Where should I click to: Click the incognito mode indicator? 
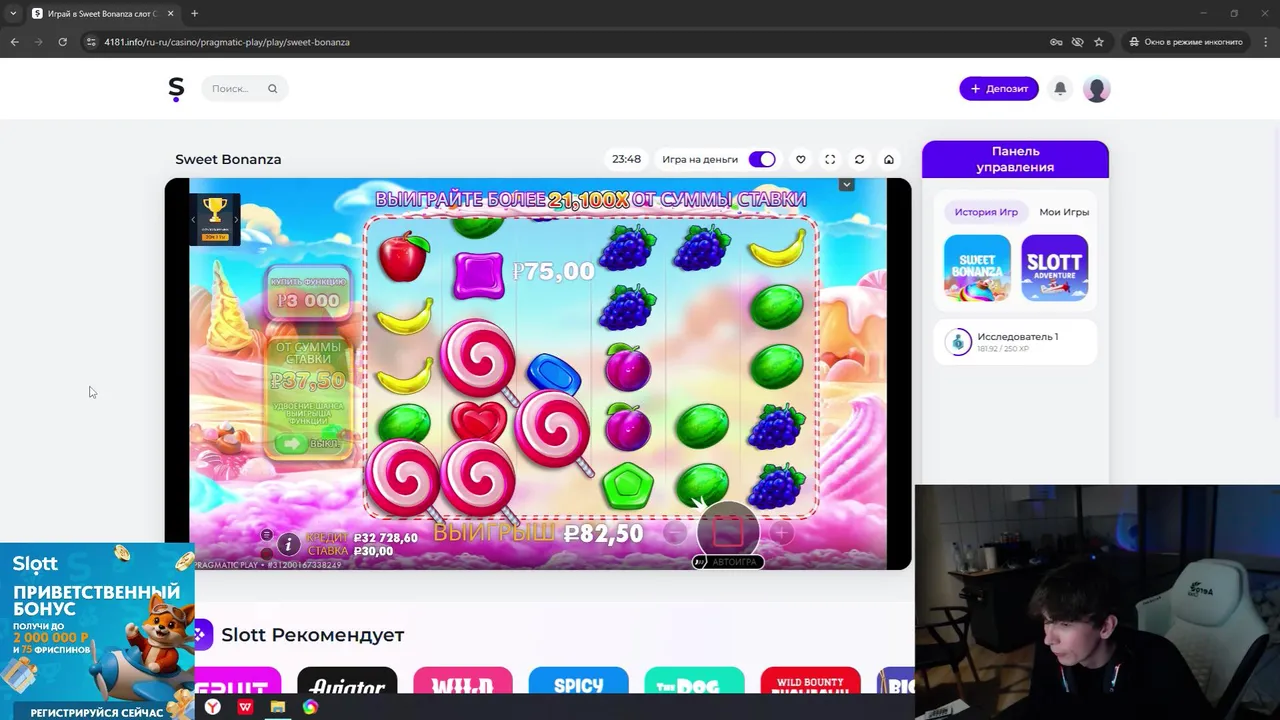(1186, 42)
